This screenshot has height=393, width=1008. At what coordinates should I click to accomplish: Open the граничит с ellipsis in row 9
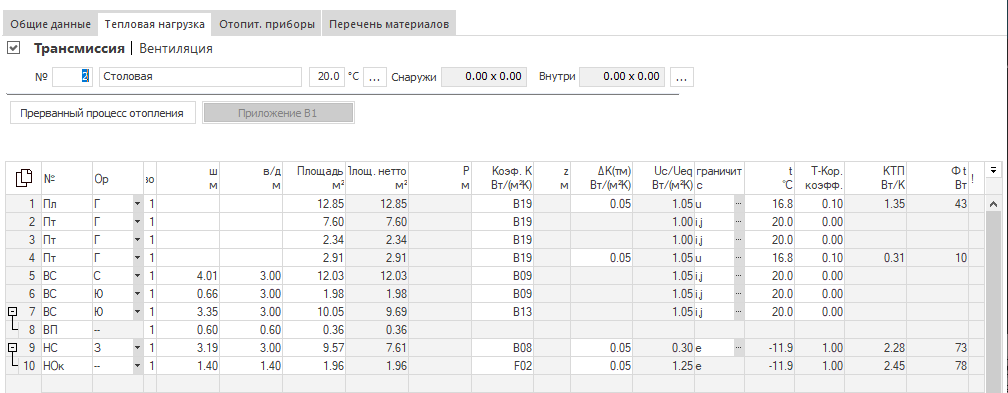coord(738,348)
